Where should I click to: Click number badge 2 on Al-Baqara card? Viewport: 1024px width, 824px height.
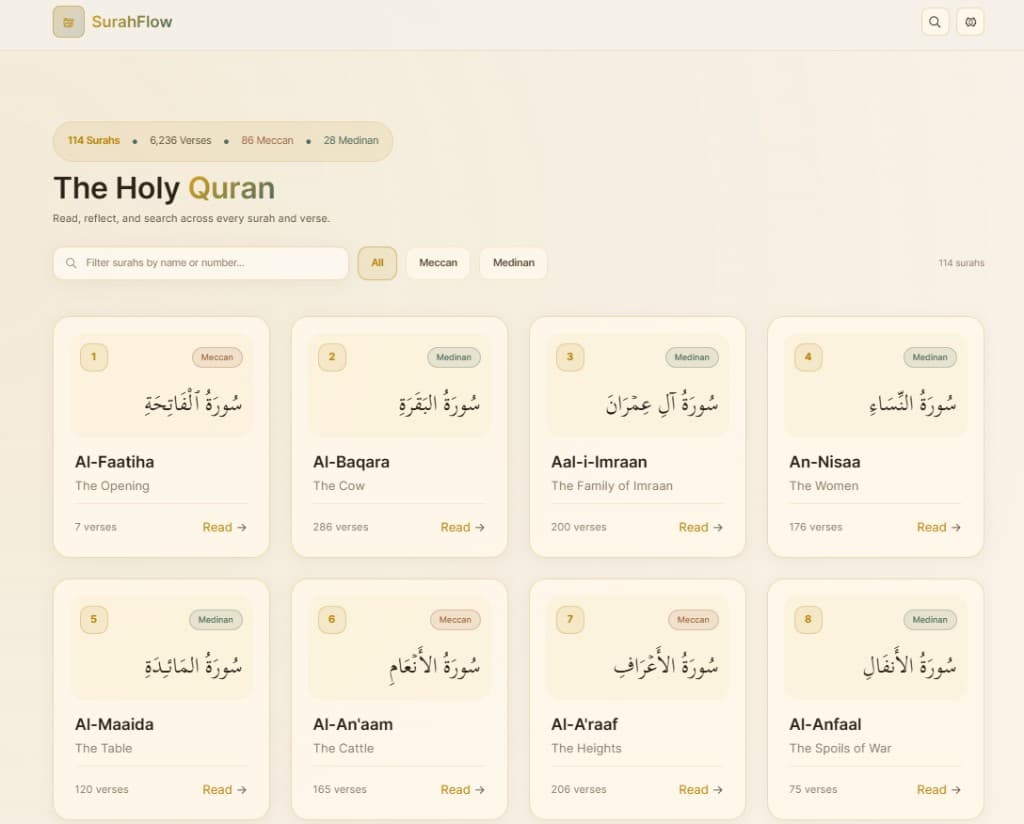point(332,357)
